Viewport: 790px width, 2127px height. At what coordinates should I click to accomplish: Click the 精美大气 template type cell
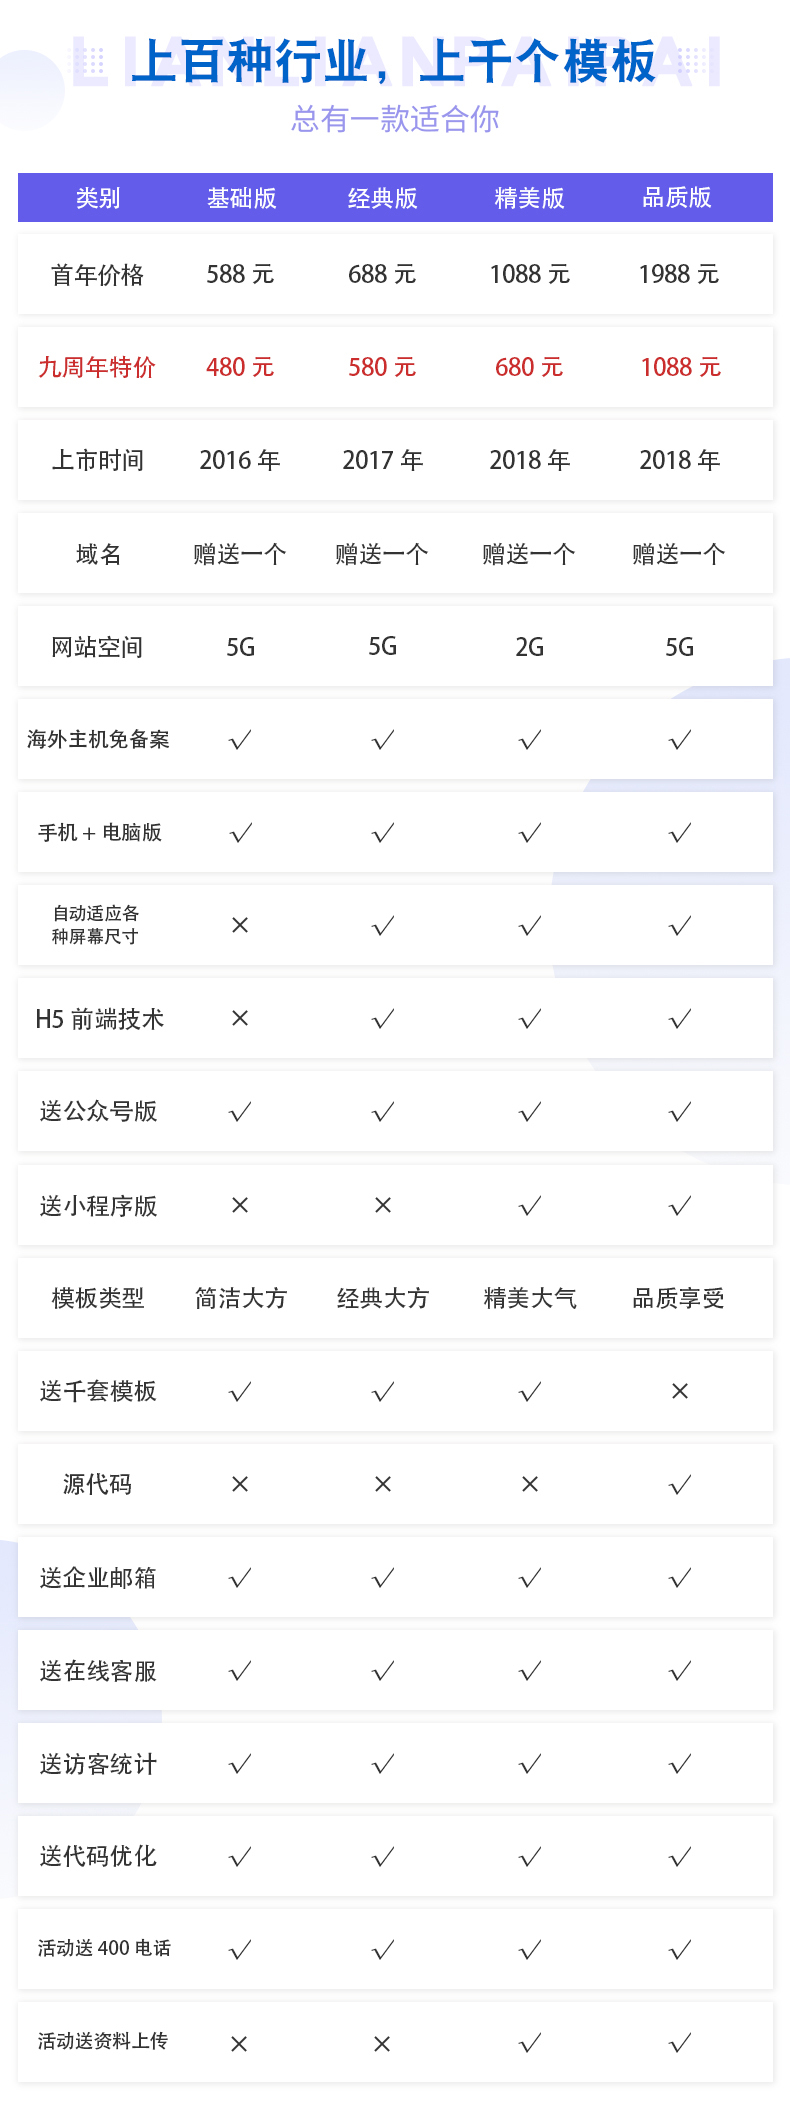pyautogui.click(x=530, y=1298)
